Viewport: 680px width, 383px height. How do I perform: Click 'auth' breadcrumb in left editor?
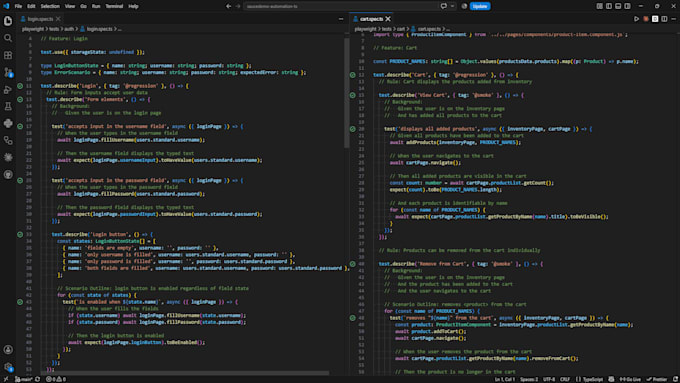69,29
